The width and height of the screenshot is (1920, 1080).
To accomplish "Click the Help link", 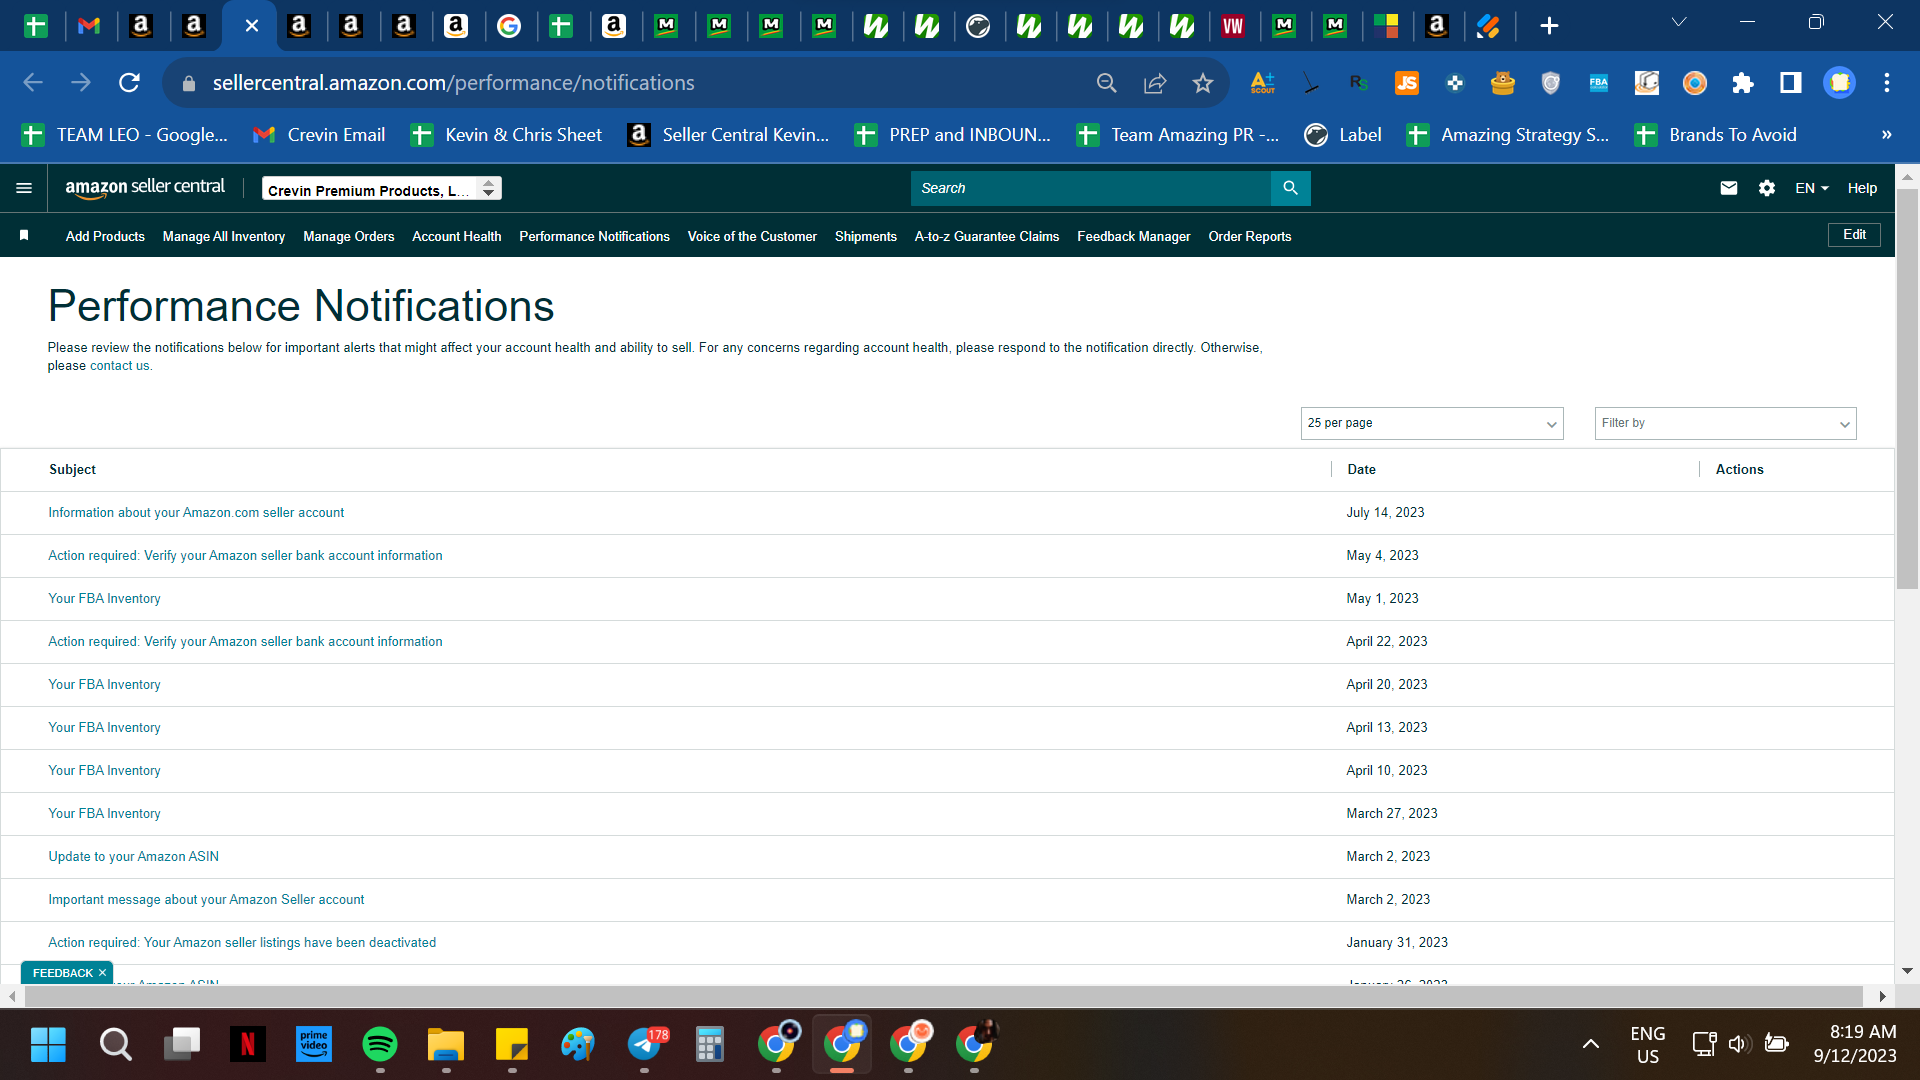I will 1862,188.
